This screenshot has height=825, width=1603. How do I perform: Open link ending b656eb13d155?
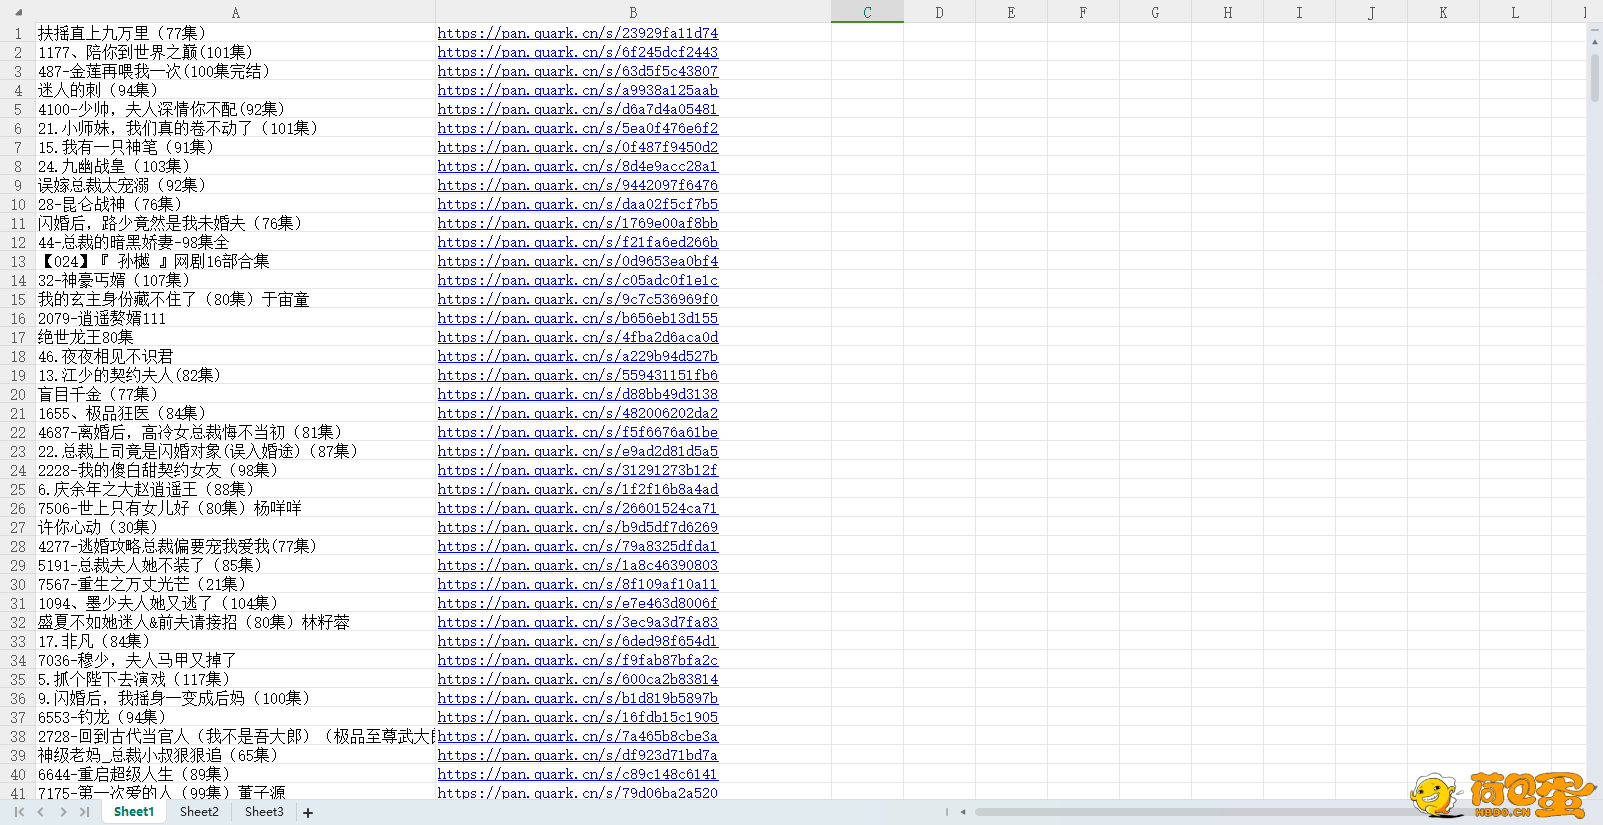tap(578, 318)
